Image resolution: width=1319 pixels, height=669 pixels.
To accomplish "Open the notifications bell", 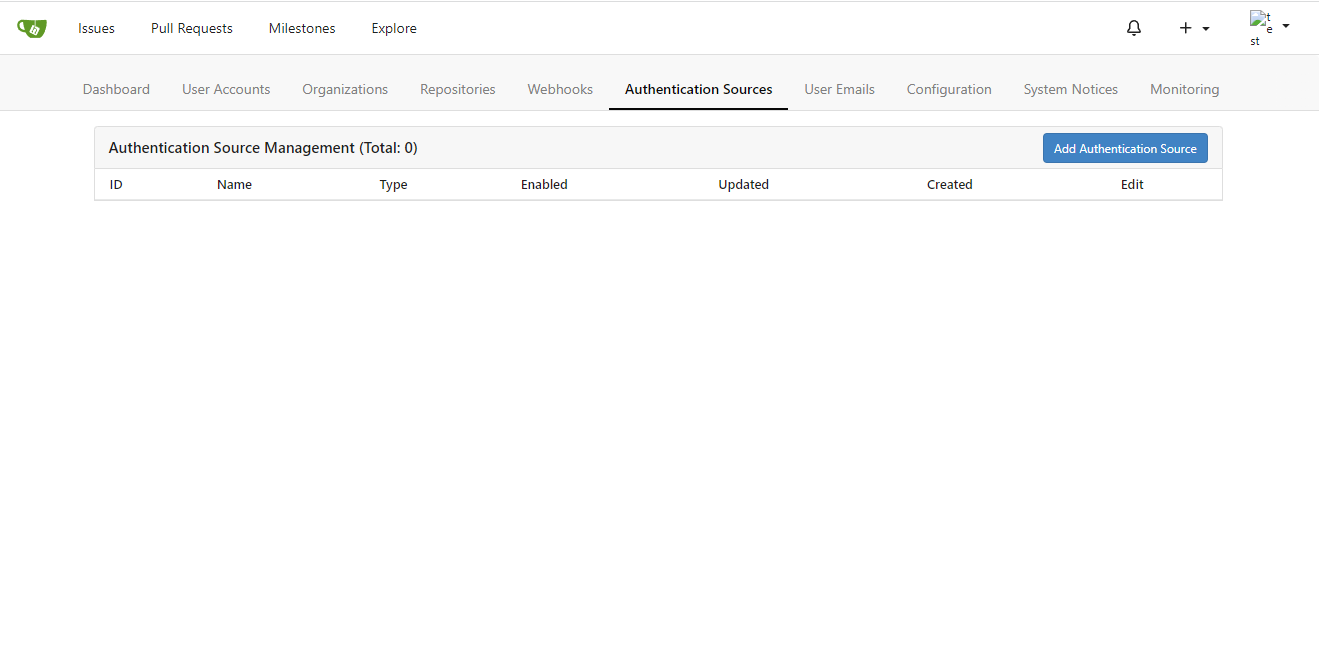I will [x=1133, y=27].
